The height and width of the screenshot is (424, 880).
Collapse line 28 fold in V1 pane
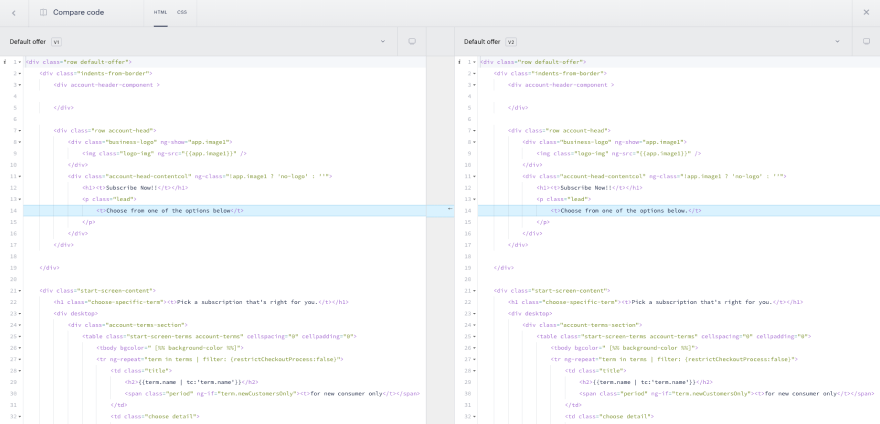tap(20, 371)
